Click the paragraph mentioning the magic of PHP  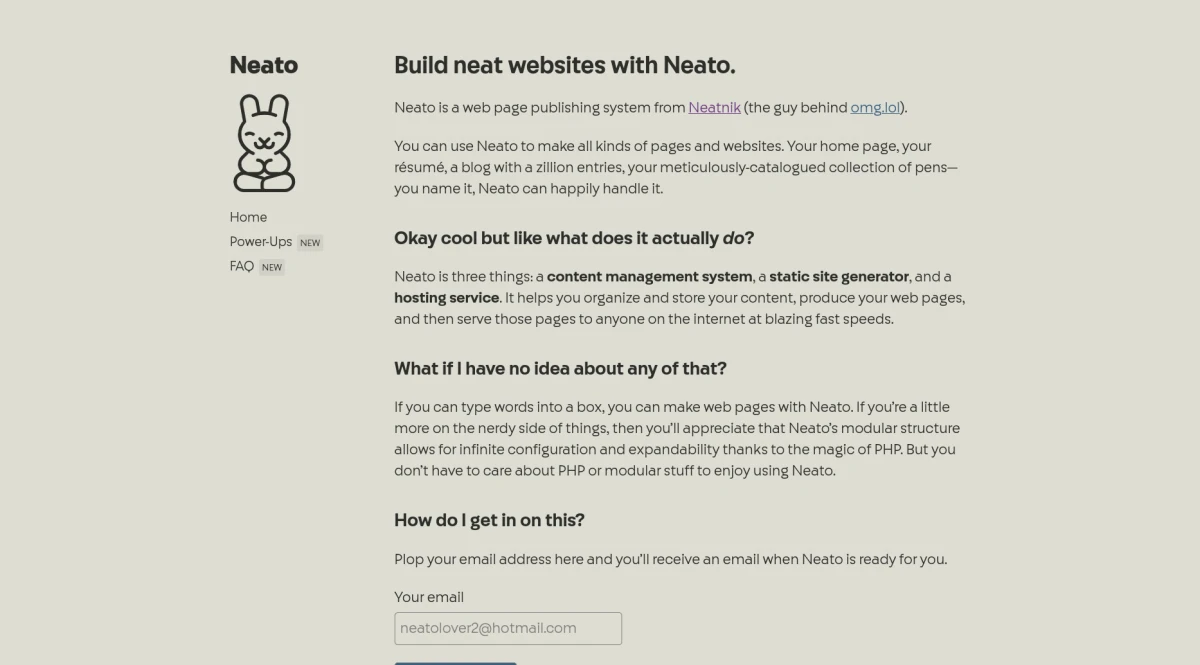tap(676, 439)
